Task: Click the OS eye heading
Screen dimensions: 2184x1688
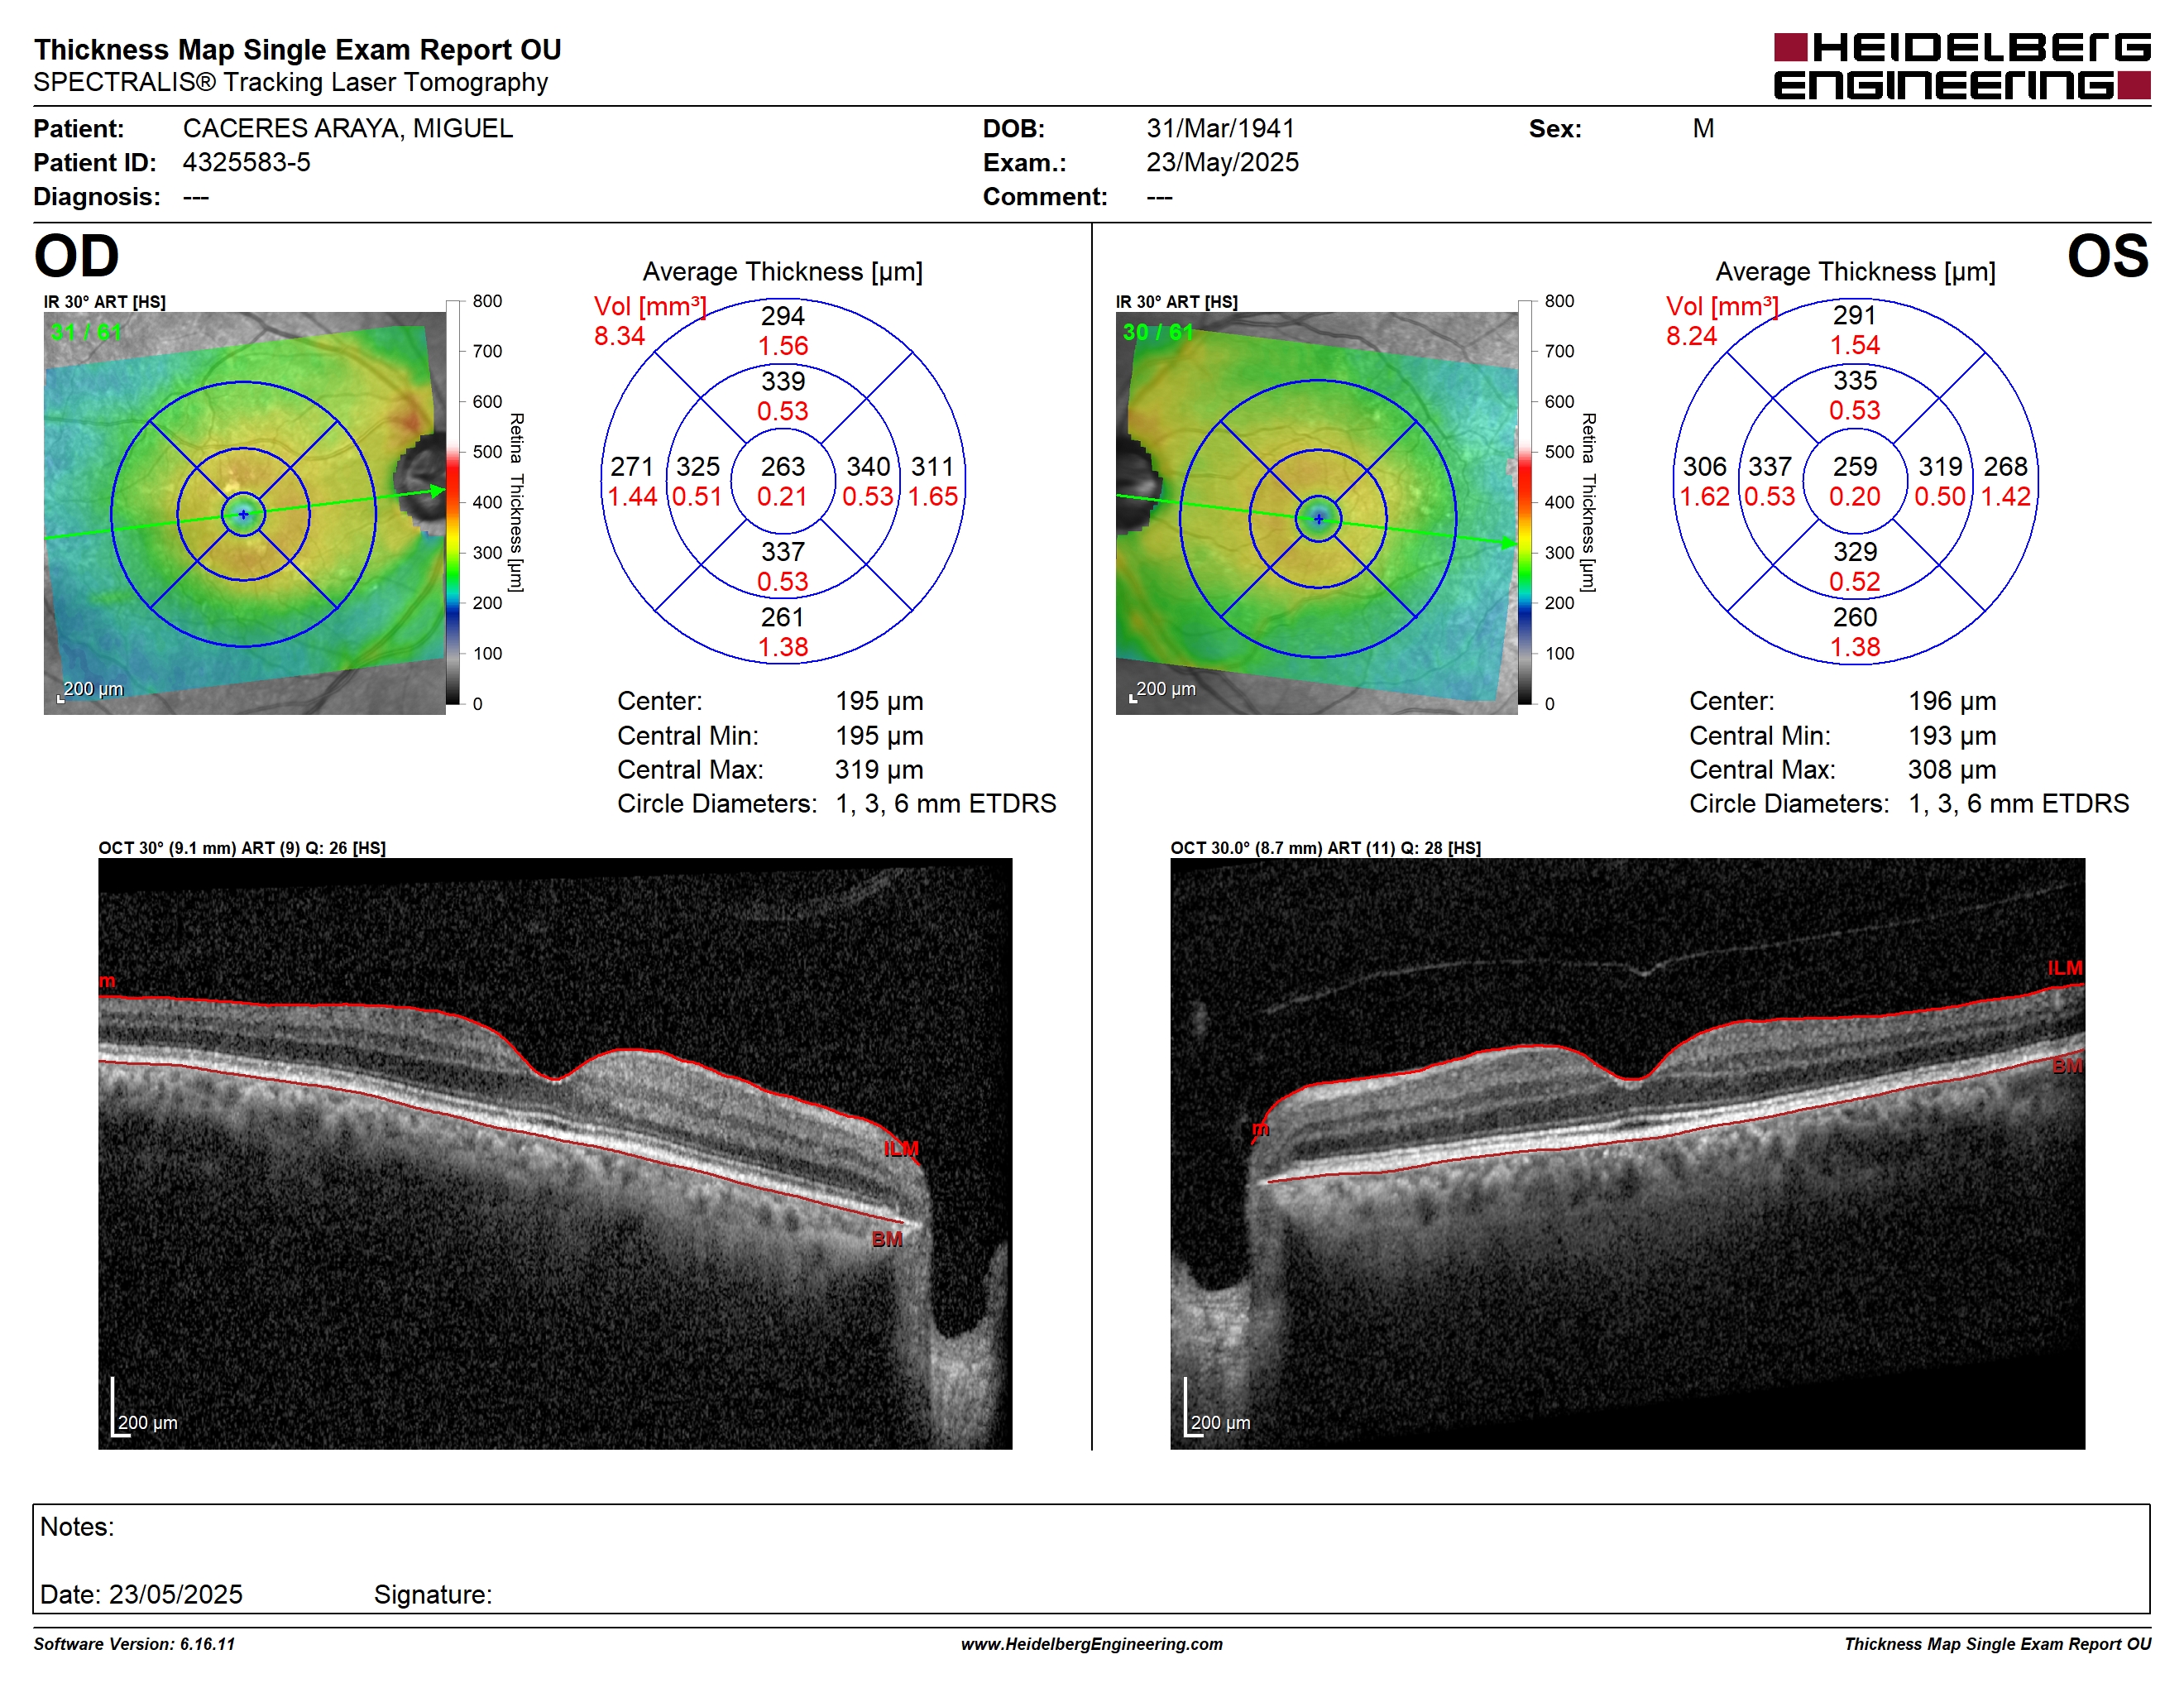Action: [2108, 256]
